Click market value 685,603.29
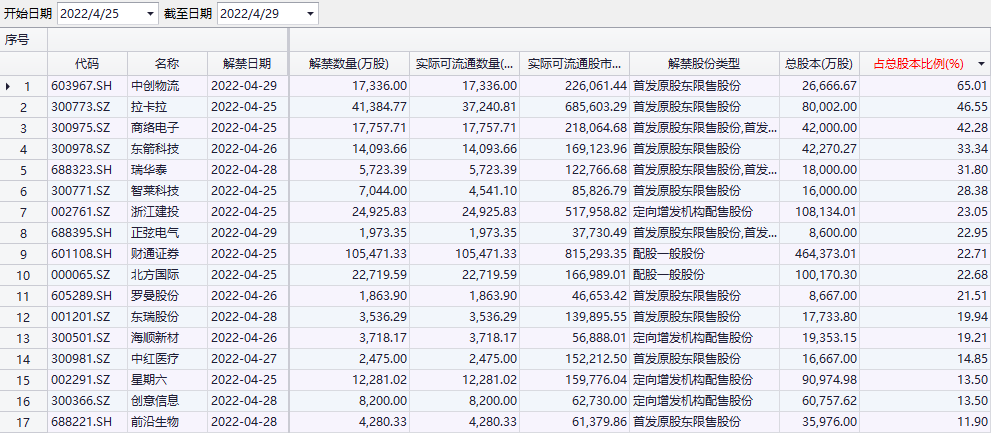Image resolution: width=991 pixels, height=433 pixels. click(x=597, y=107)
